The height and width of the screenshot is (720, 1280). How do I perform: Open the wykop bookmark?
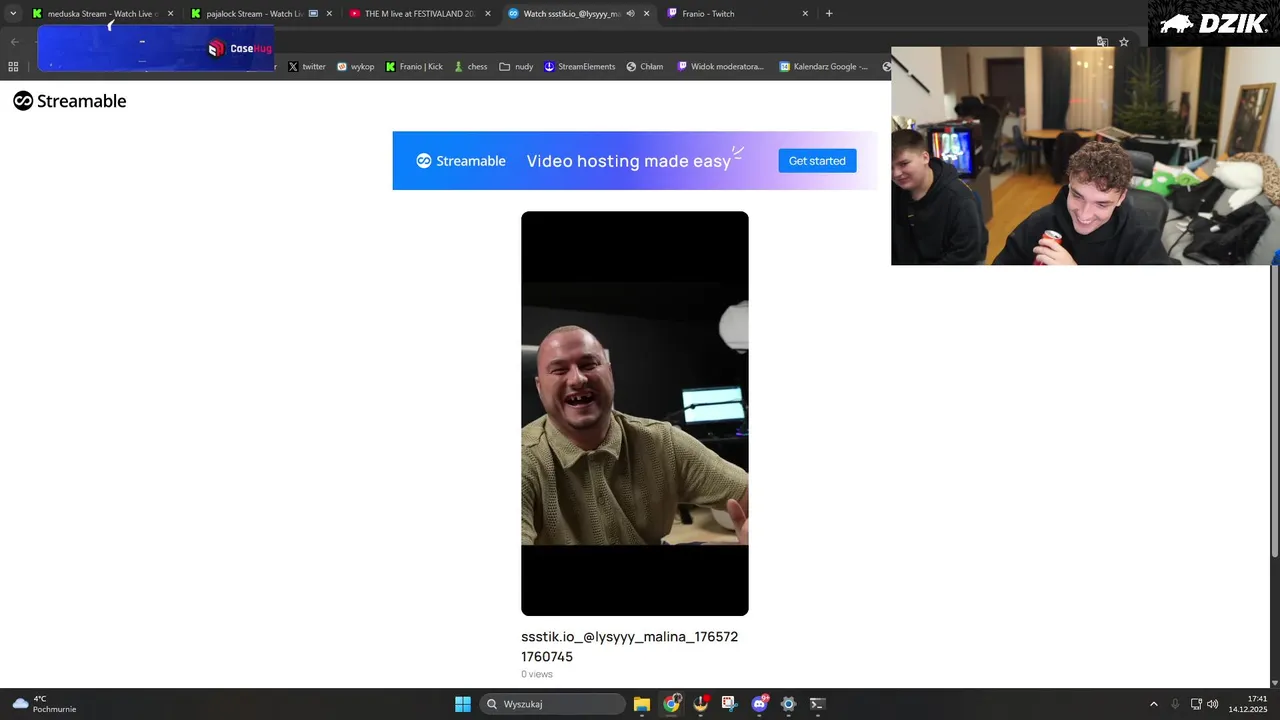[x=356, y=67]
